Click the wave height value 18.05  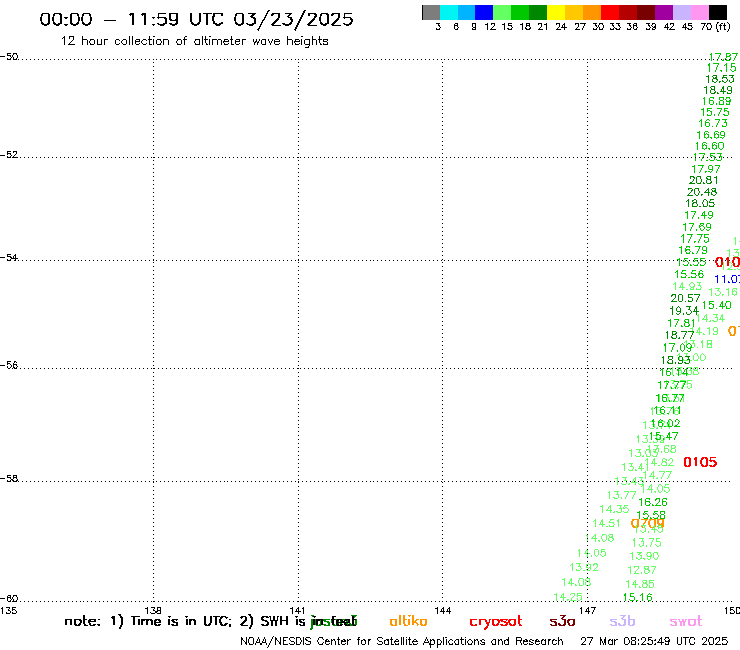pos(700,203)
